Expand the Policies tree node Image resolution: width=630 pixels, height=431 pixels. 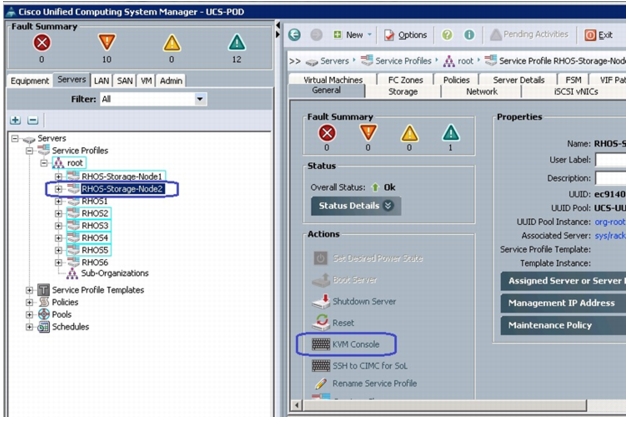(x=29, y=302)
